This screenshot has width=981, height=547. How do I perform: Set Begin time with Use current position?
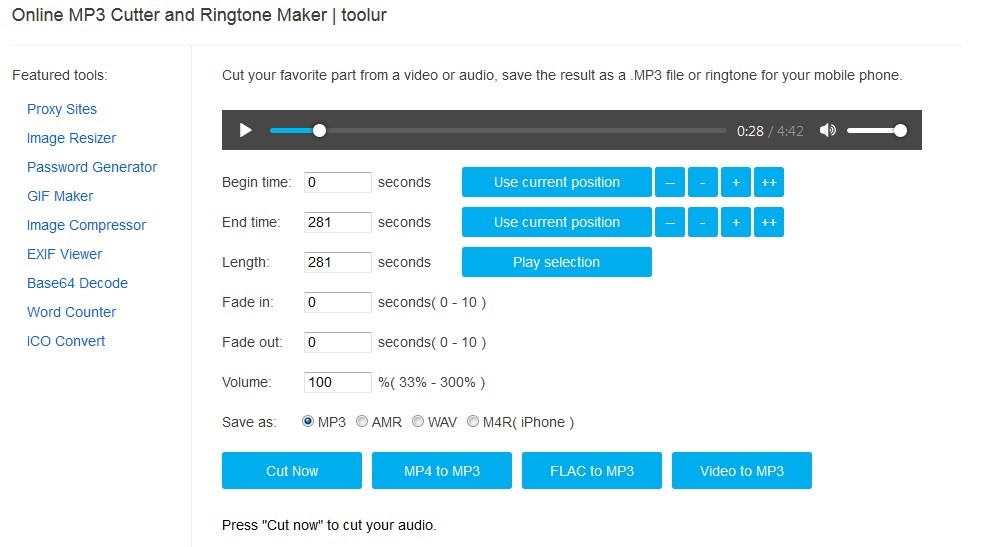(557, 182)
